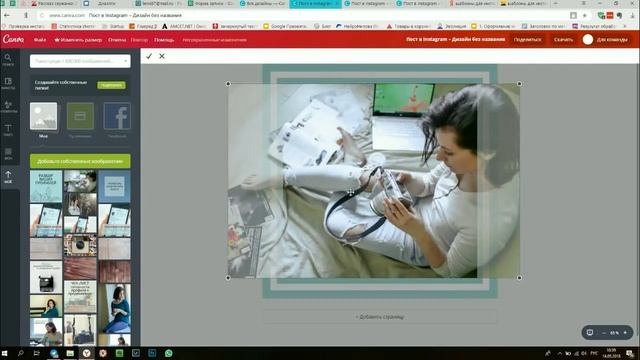
Task: Open the Background panel in sidebar
Action: pos(8,153)
